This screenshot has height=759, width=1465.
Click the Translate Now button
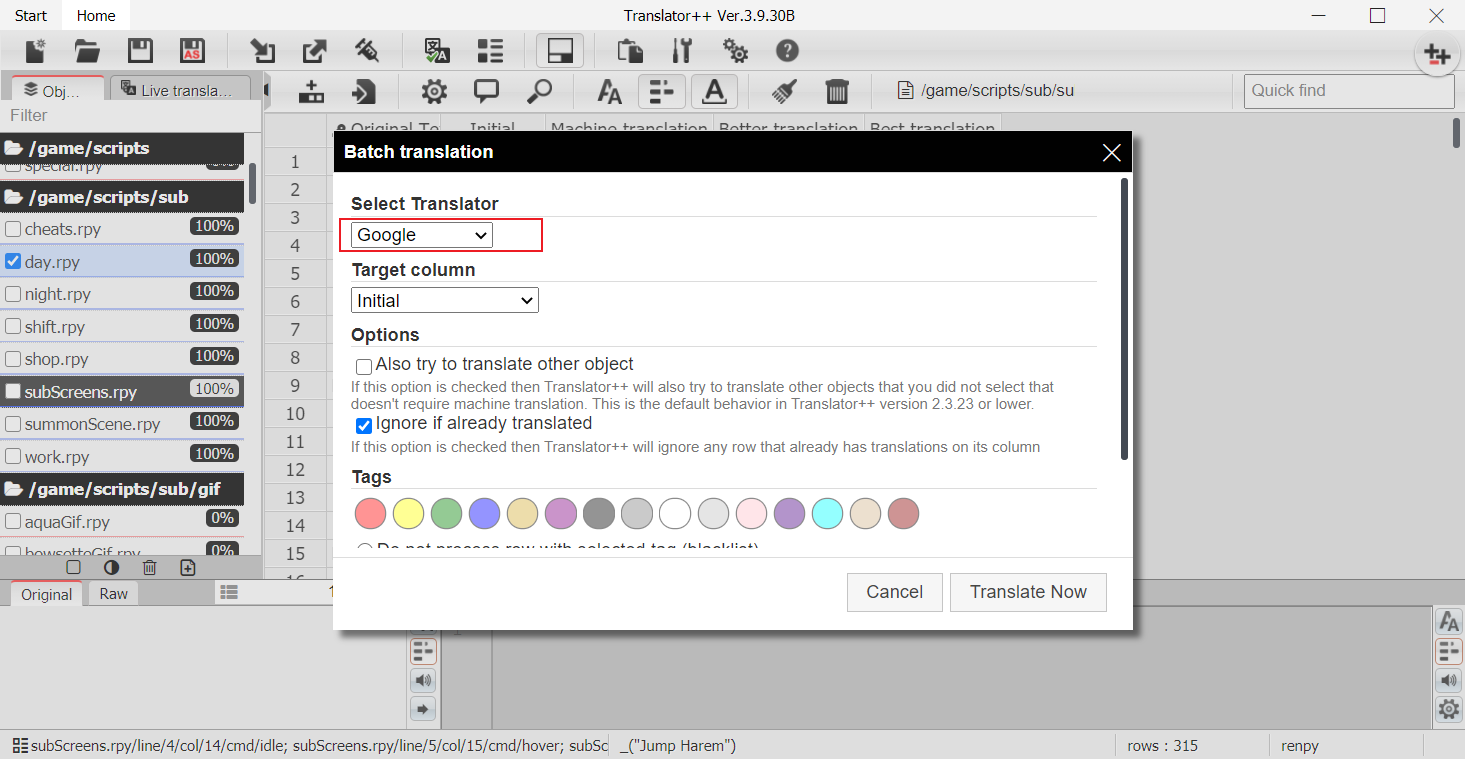[1028, 592]
